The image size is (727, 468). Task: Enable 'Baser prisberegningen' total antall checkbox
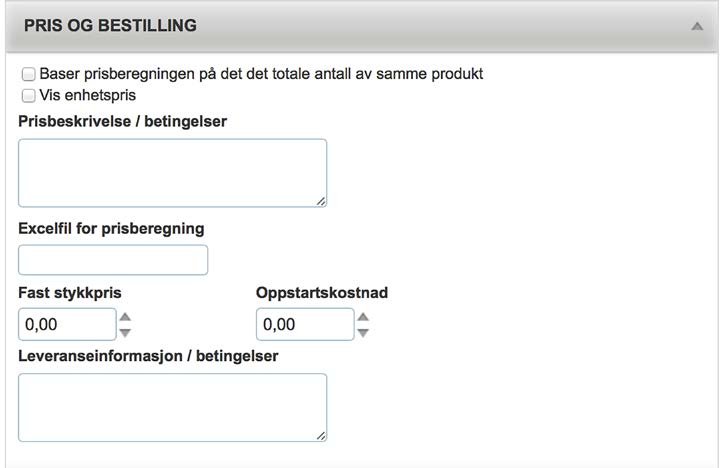pyautogui.click(x=29, y=74)
